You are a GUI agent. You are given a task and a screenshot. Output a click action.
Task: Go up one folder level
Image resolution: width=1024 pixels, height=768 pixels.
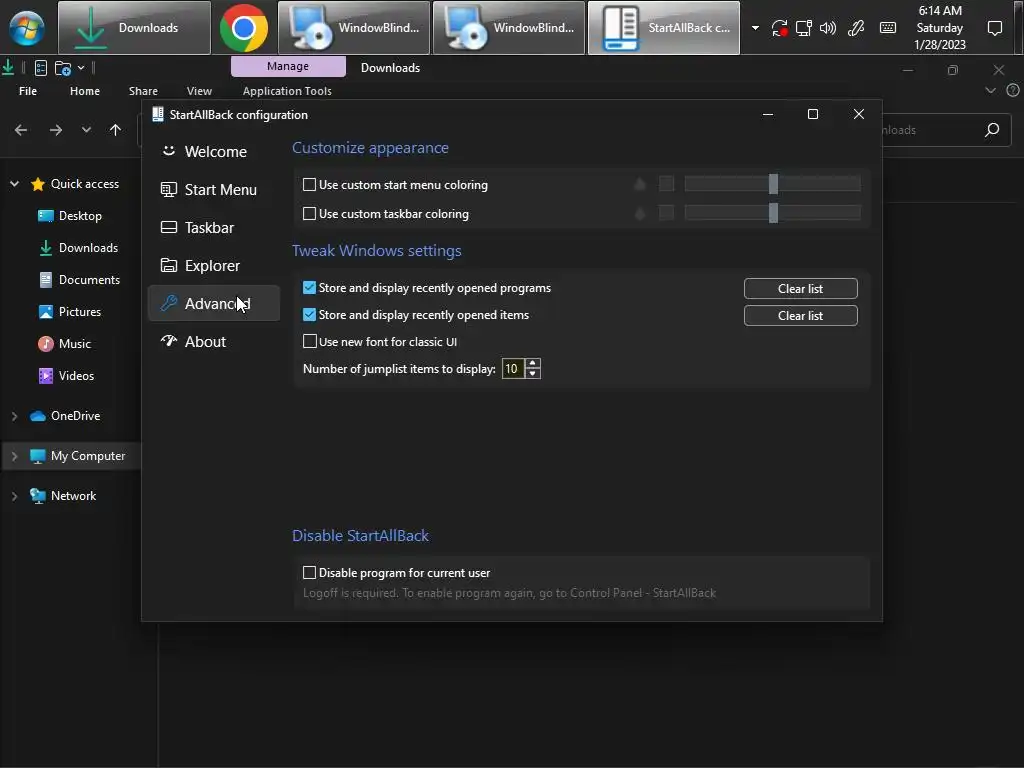[x=116, y=130]
